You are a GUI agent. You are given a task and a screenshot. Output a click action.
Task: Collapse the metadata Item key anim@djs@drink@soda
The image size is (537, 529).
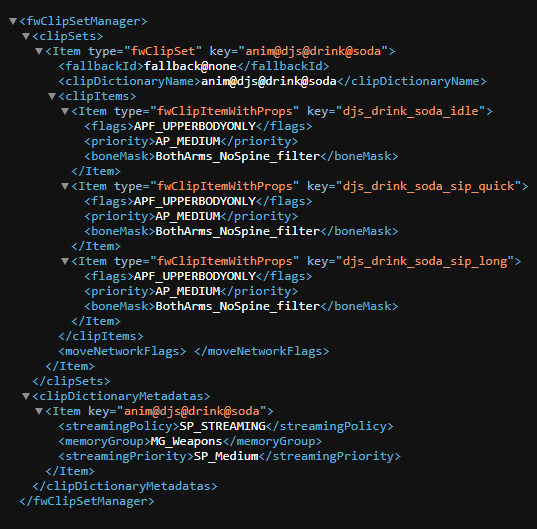click(x=39, y=411)
